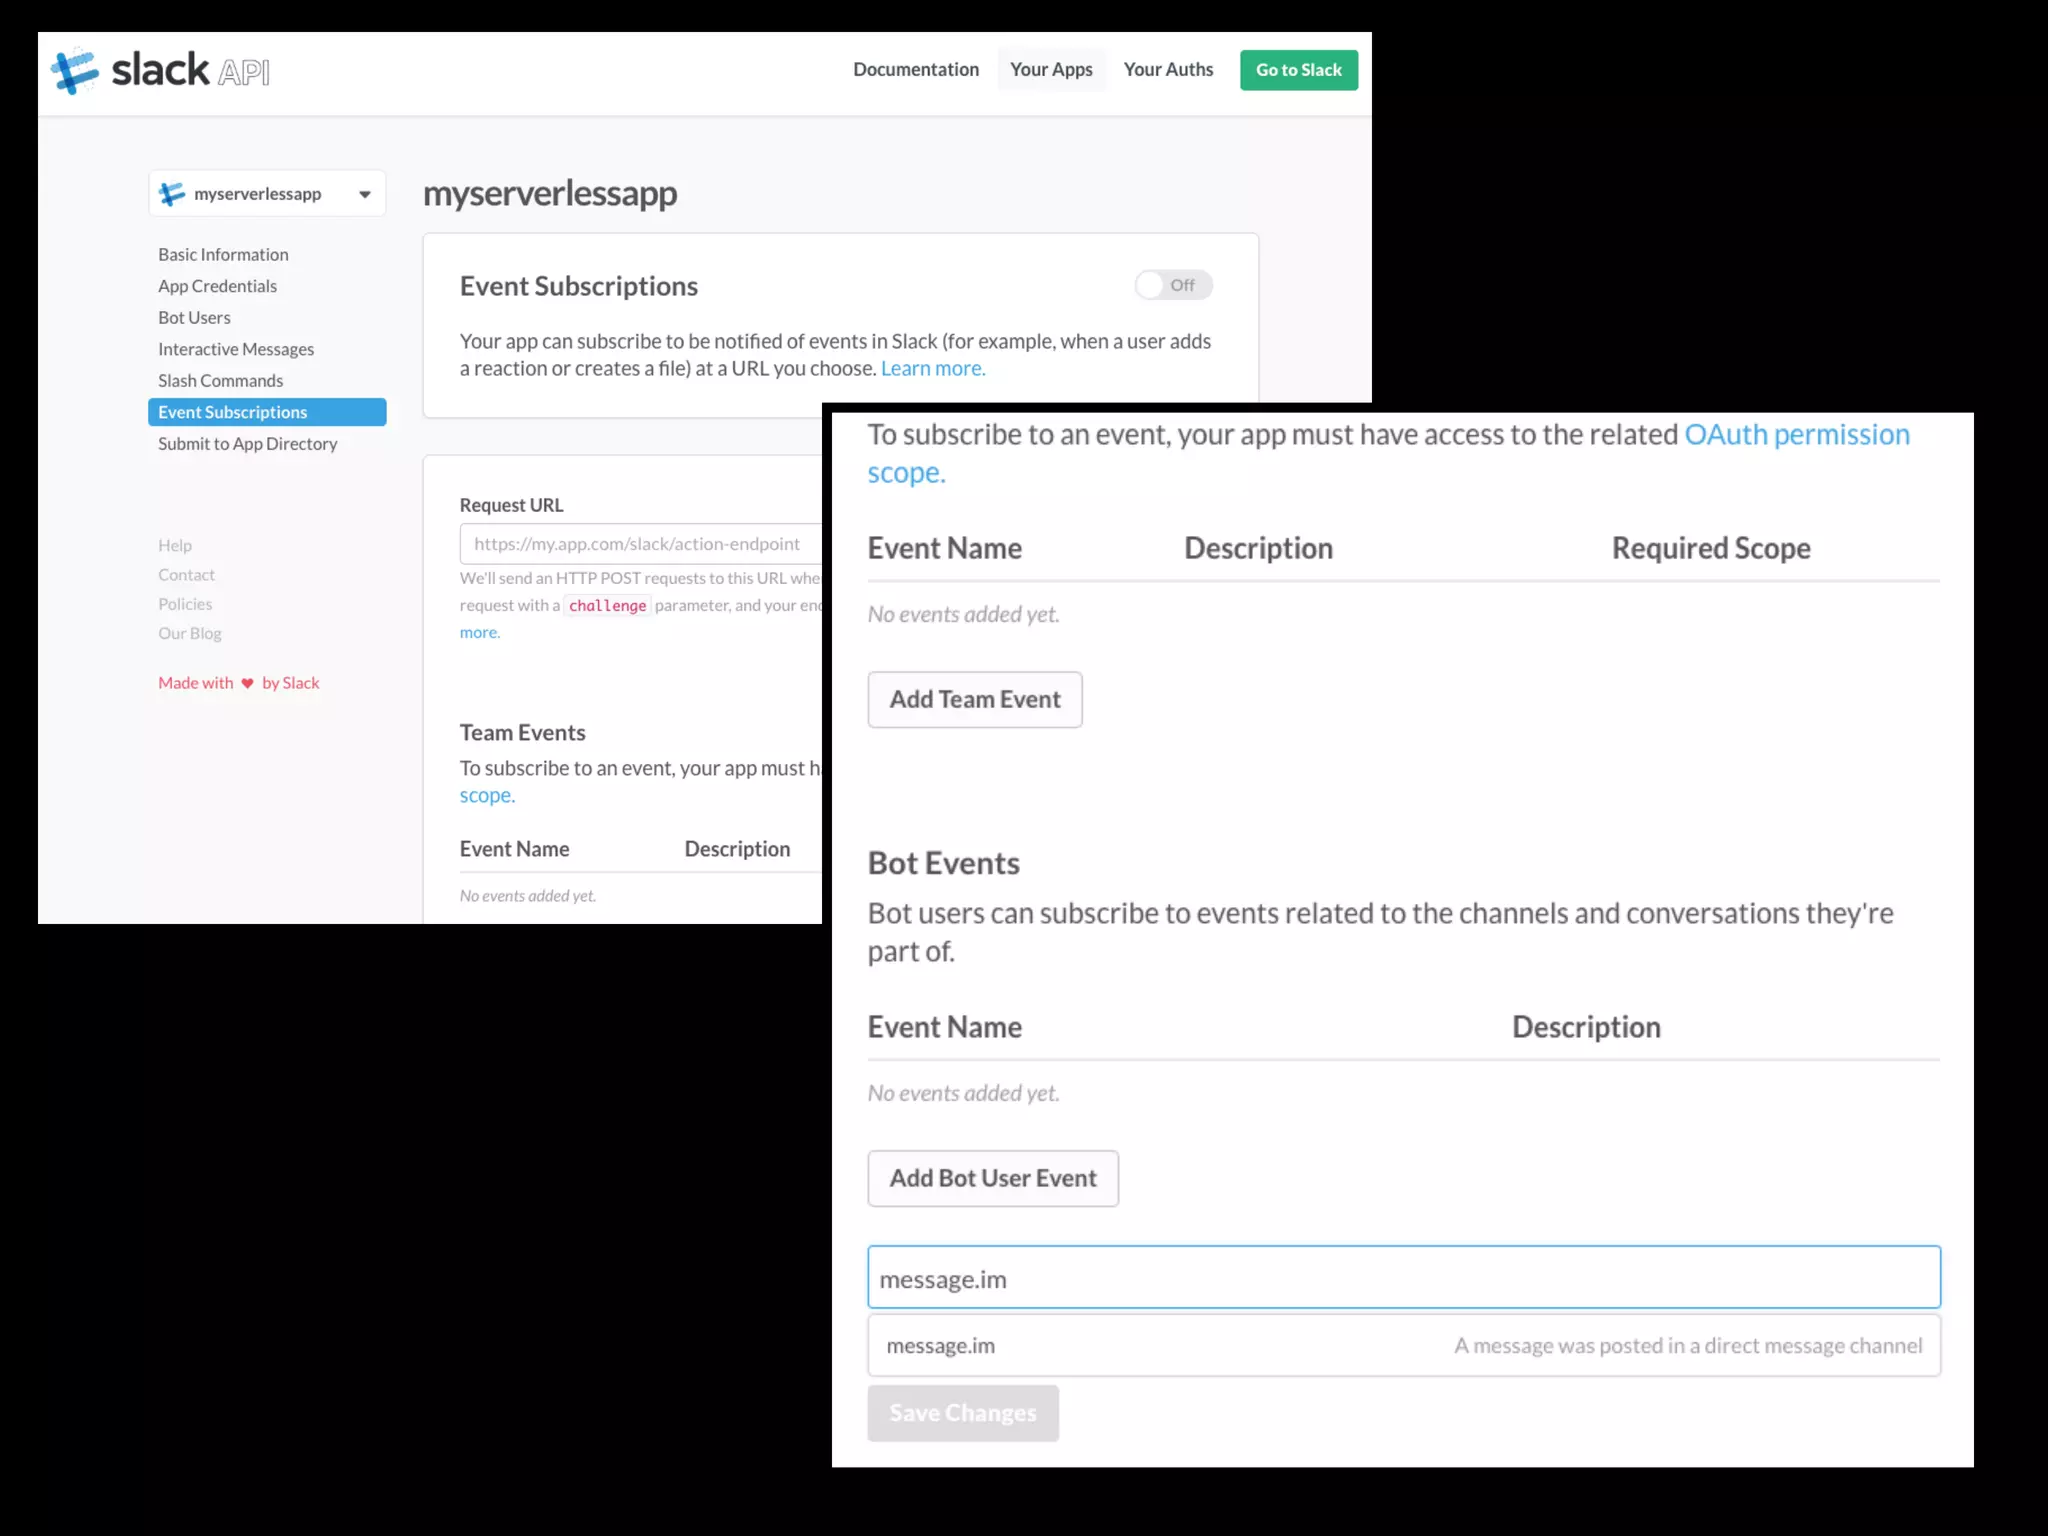Screen dimensions: 2048x1536
Task: Click the 'challenge' code parameter text
Action: 608,606
